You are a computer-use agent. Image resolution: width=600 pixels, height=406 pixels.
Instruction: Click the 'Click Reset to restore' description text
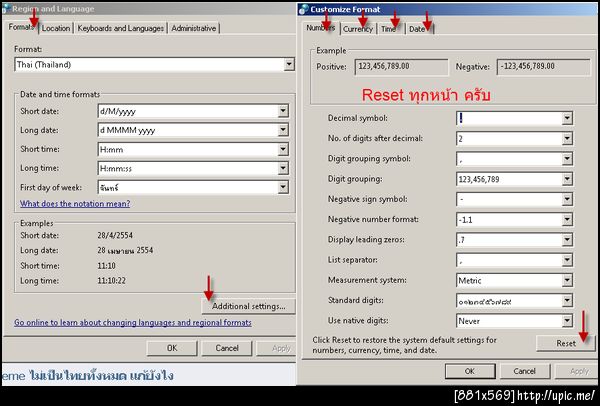point(404,345)
